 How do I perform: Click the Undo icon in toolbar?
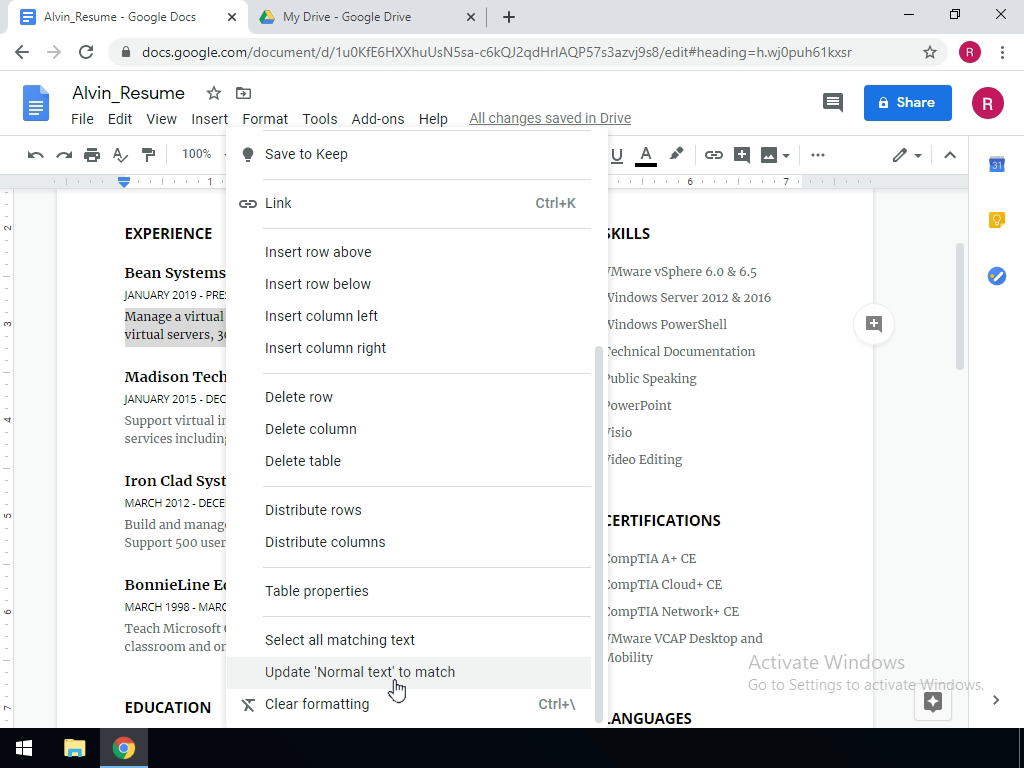[35, 155]
